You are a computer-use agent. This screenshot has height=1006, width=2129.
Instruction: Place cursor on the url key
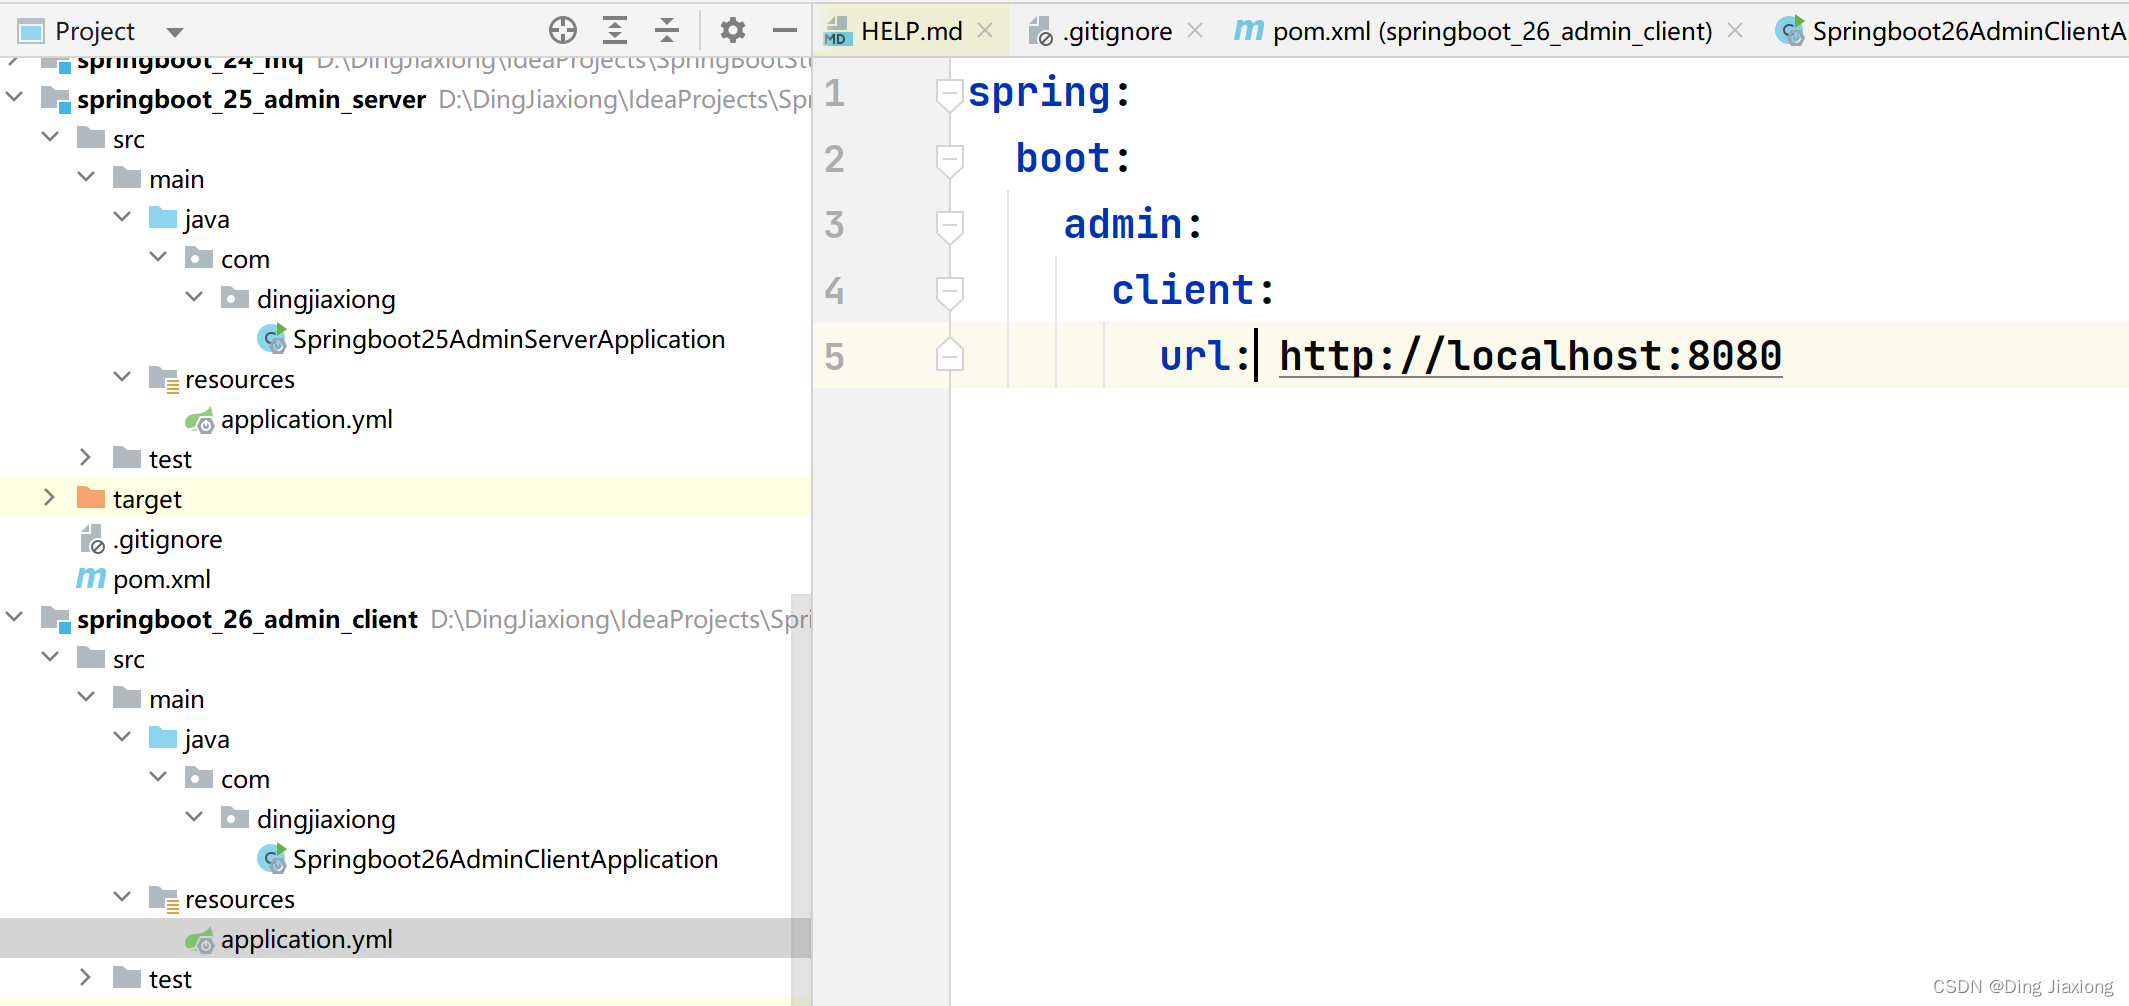tap(1195, 356)
